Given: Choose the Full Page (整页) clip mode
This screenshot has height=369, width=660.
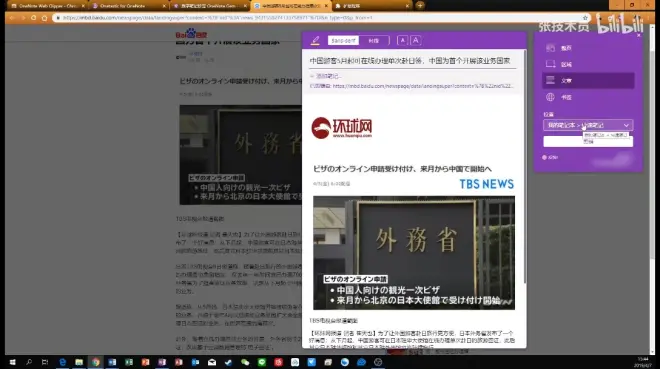Looking at the screenshot, I should point(588,48).
